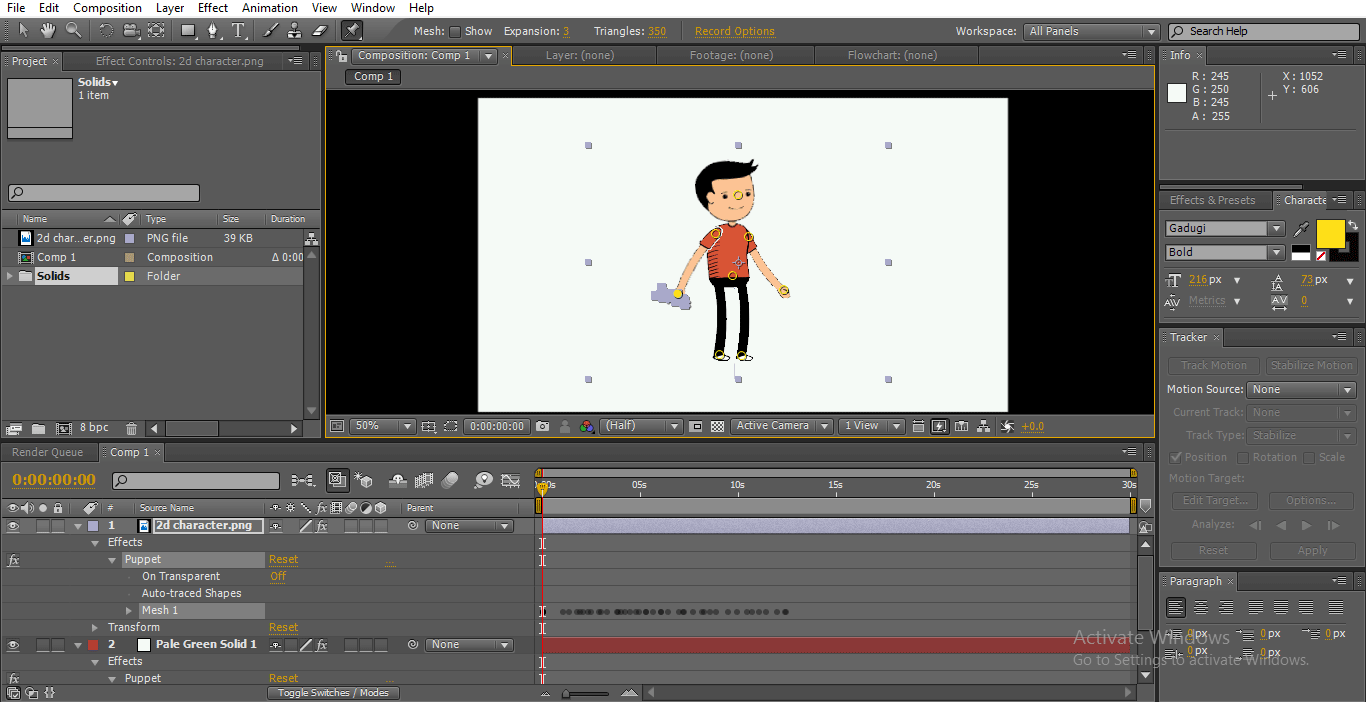Screen dimensions: 1366x702
Task: Enable the Position checkbox in the Tracker panel
Action: 1174,457
